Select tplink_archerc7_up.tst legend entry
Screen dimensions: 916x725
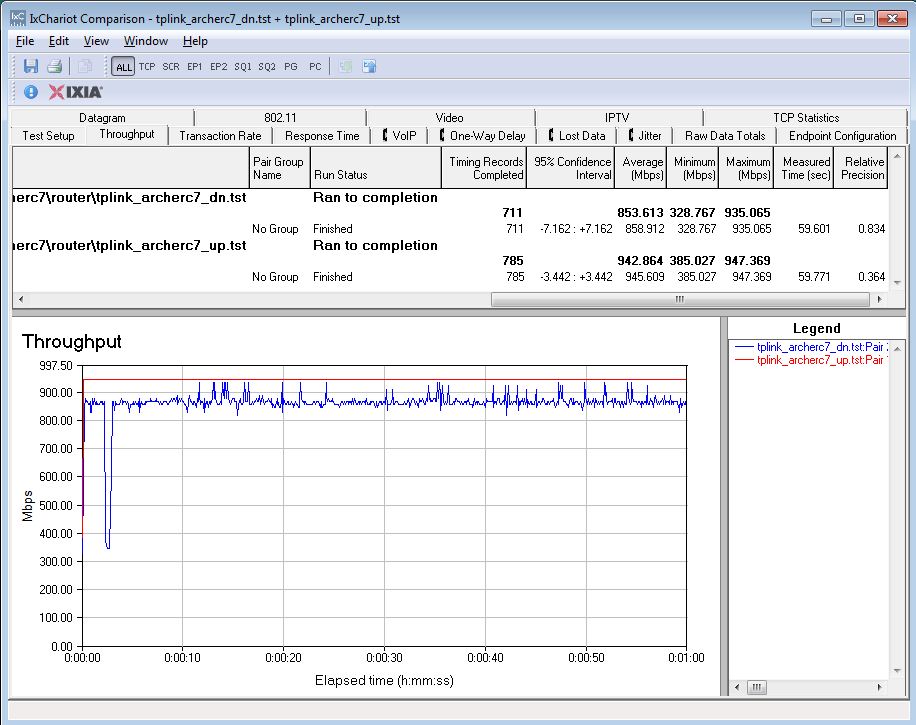click(811, 360)
